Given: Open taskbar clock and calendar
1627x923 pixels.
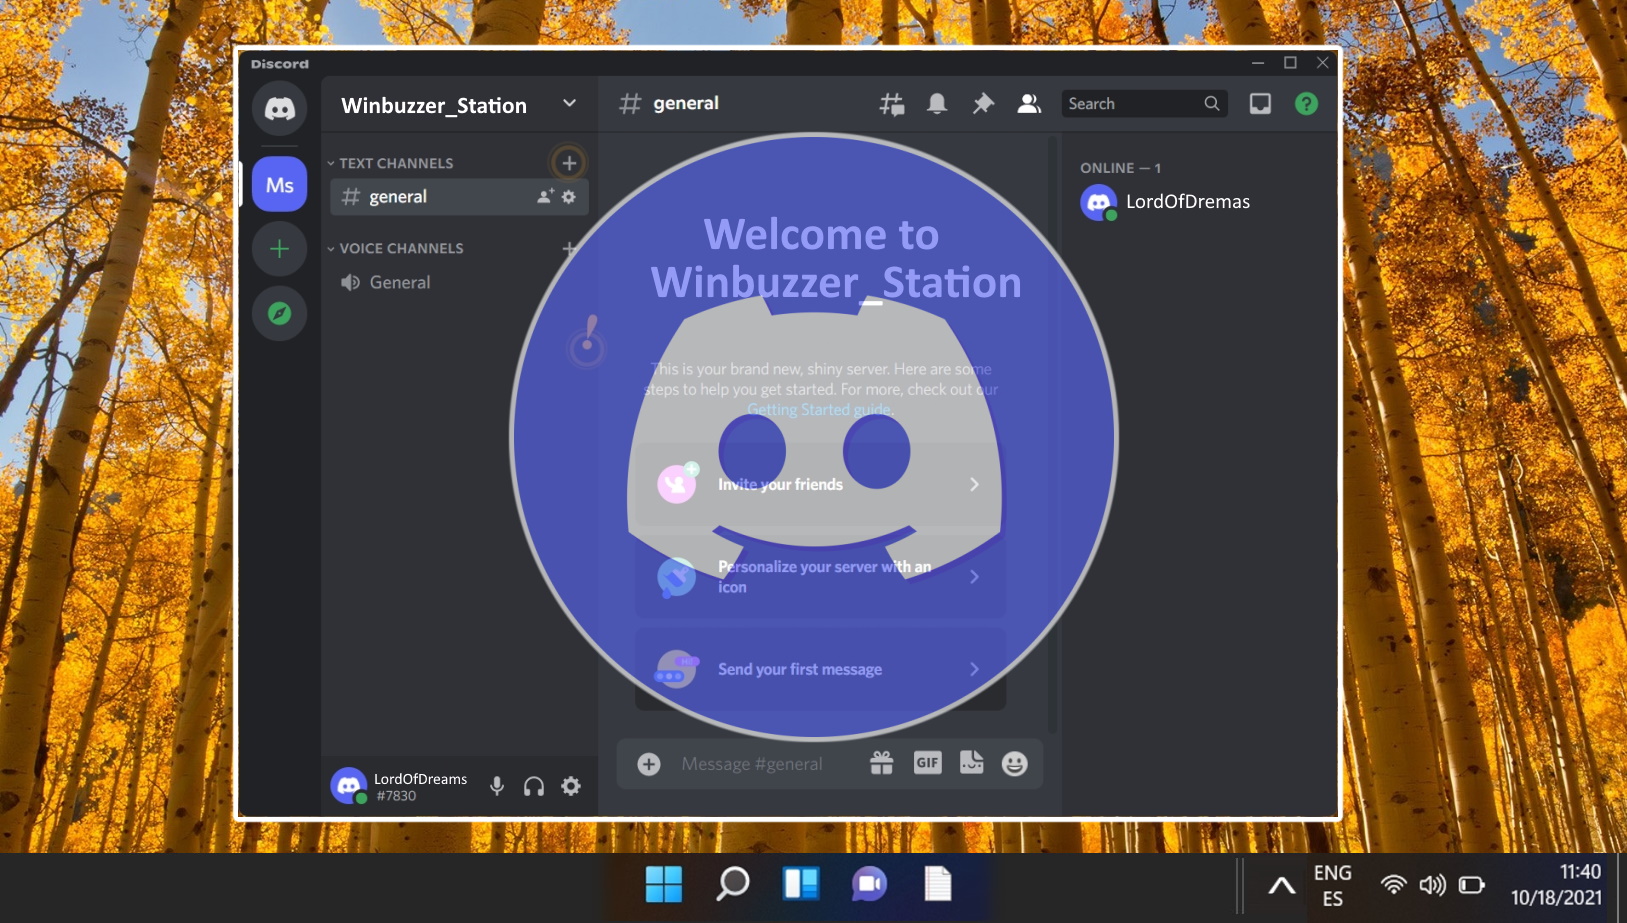Looking at the screenshot, I should tap(1556, 885).
